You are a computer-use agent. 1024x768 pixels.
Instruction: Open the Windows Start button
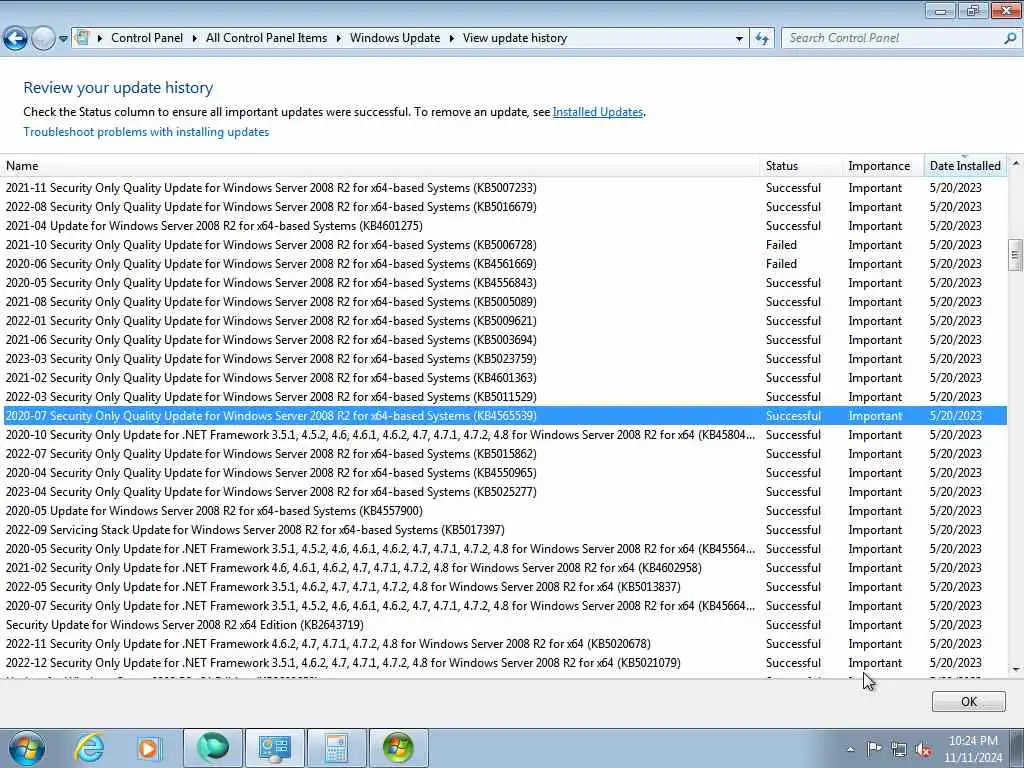point(27,748)
